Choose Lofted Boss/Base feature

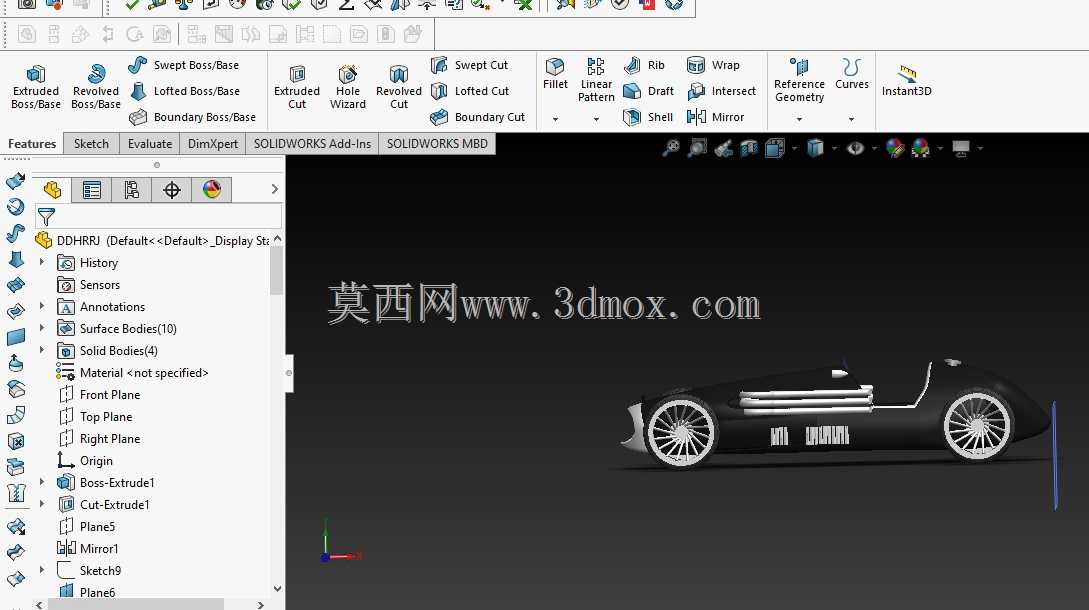point(185,91)
